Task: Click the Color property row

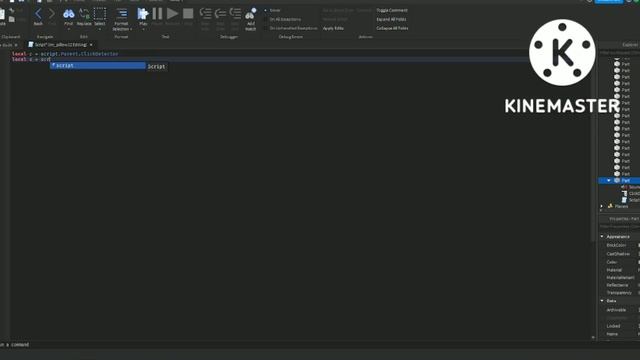Action: [x=620, y=262]
